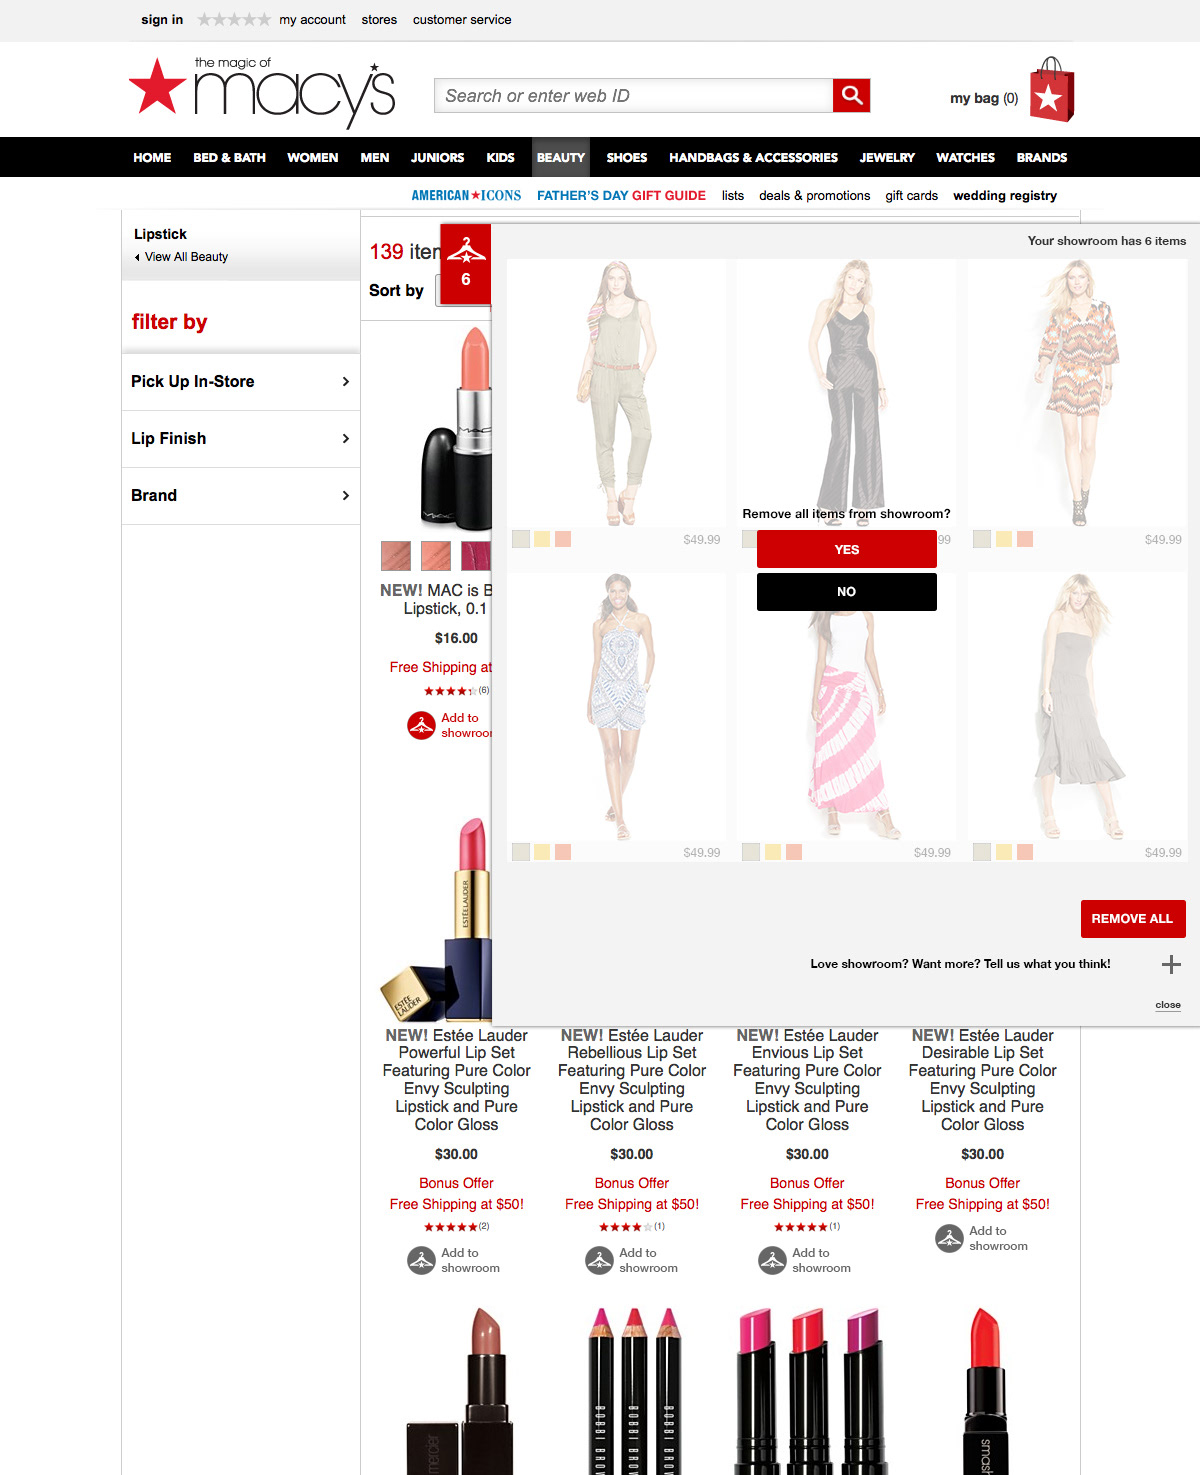Click hanger icon for Powerful Lip Set

pos(421,1260)
